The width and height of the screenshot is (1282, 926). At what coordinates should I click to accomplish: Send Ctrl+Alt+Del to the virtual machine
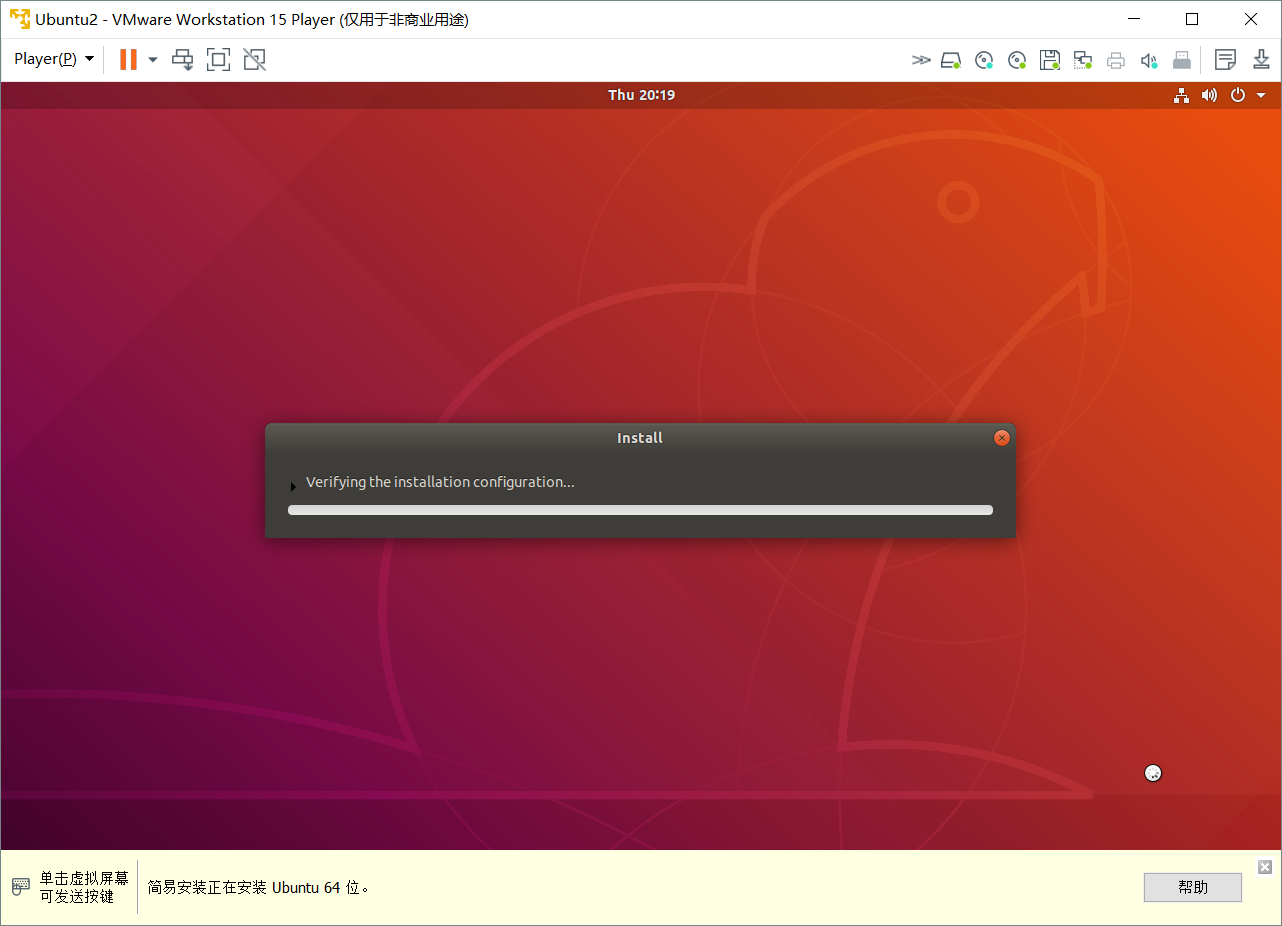[183, 60]
